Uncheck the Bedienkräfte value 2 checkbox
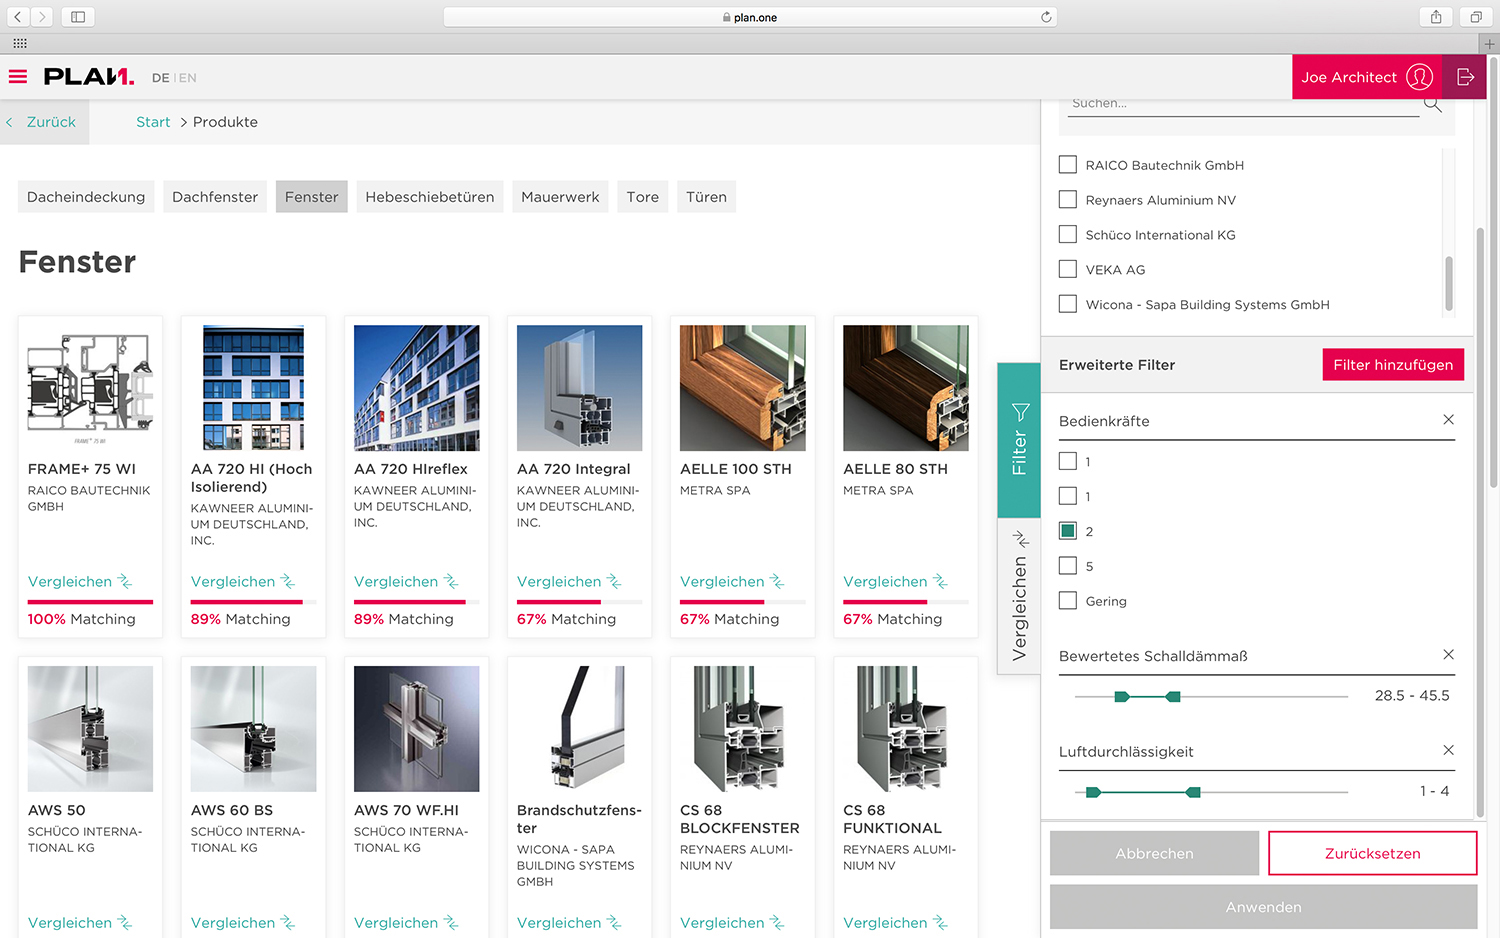This screenshot has height=938, width=1500. [1068, 531]
